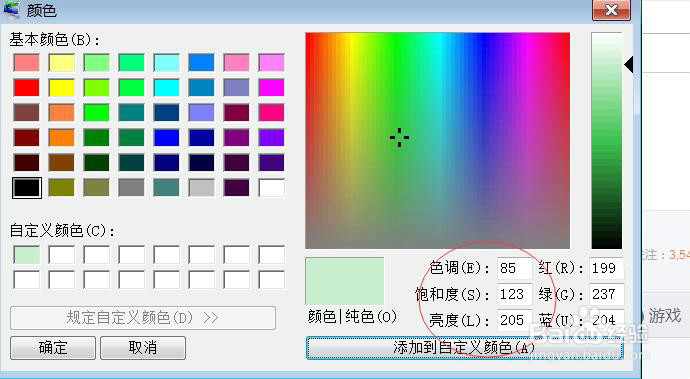Select the light cyan first-row swatch
Screen dimensions: 690x379
tap(166, 63)
